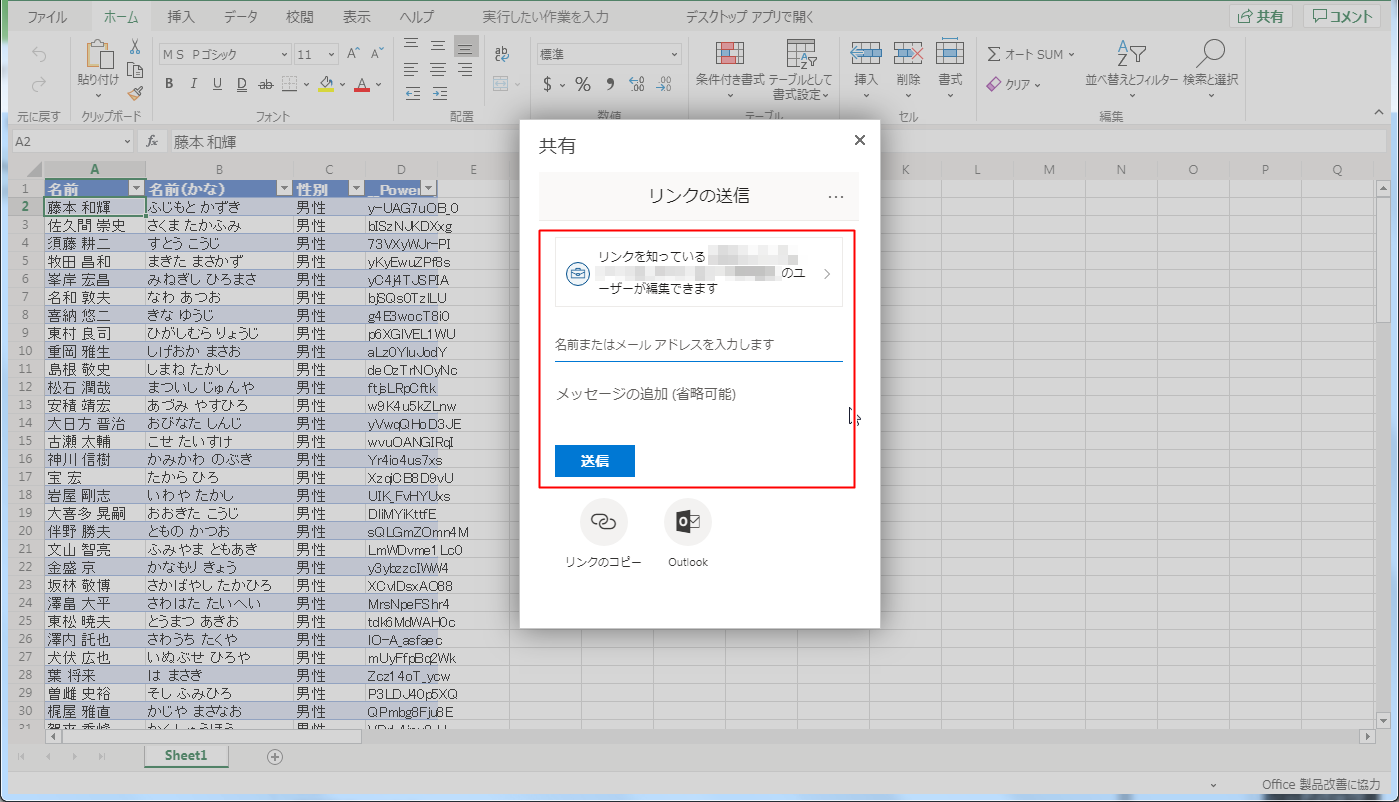Open the link permission settings row
The width and height of the screenshot is (1399, 802).
(x=699, y=272)
